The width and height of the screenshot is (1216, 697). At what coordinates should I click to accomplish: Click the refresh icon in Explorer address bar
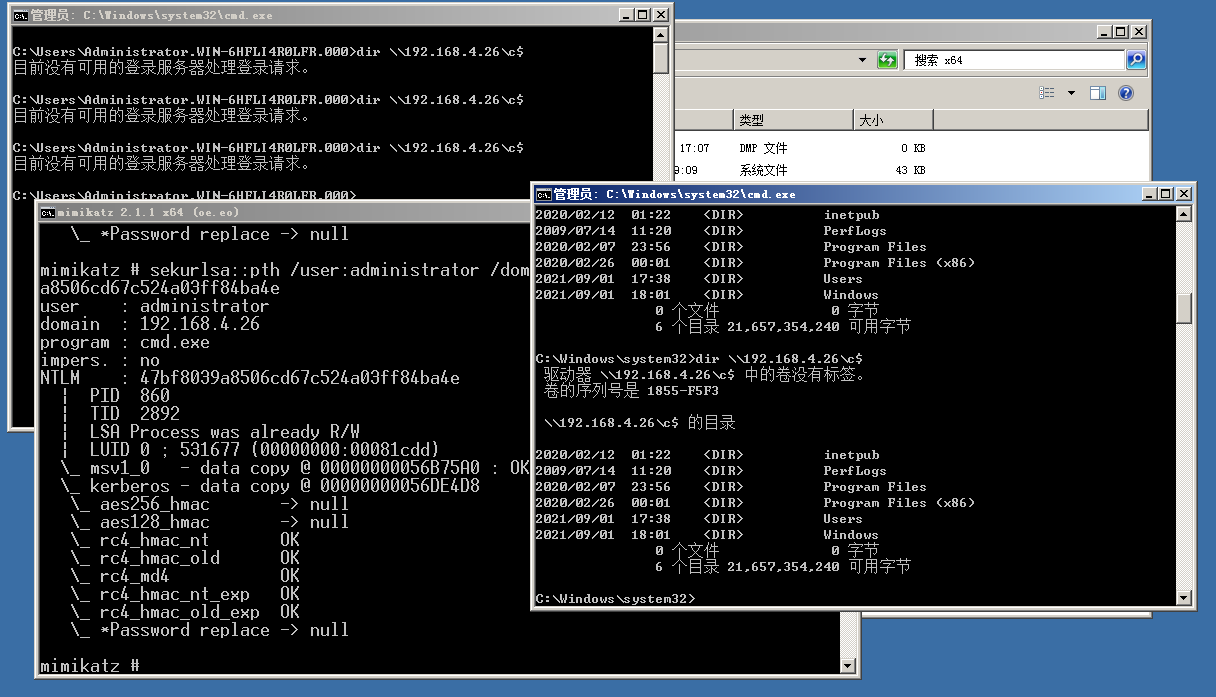887,60
